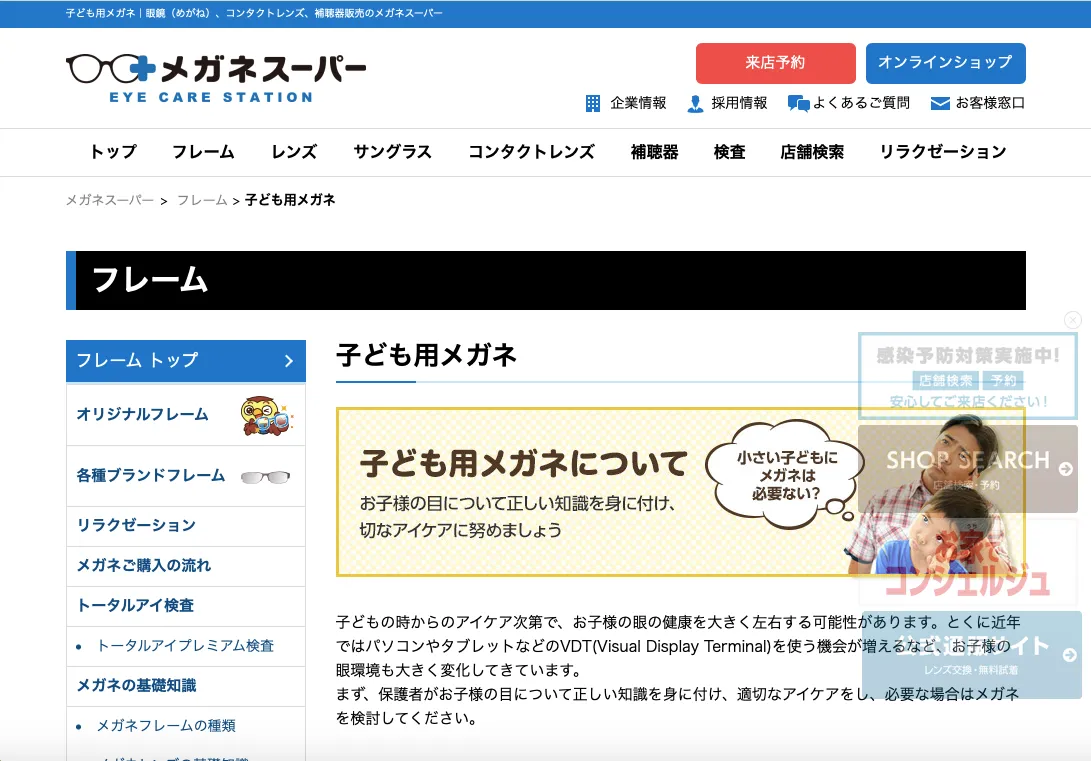Click the building icon beside 企業情報
Image resolution: width=1091 pixels, height=761 pixels.
tap(592, 104)
